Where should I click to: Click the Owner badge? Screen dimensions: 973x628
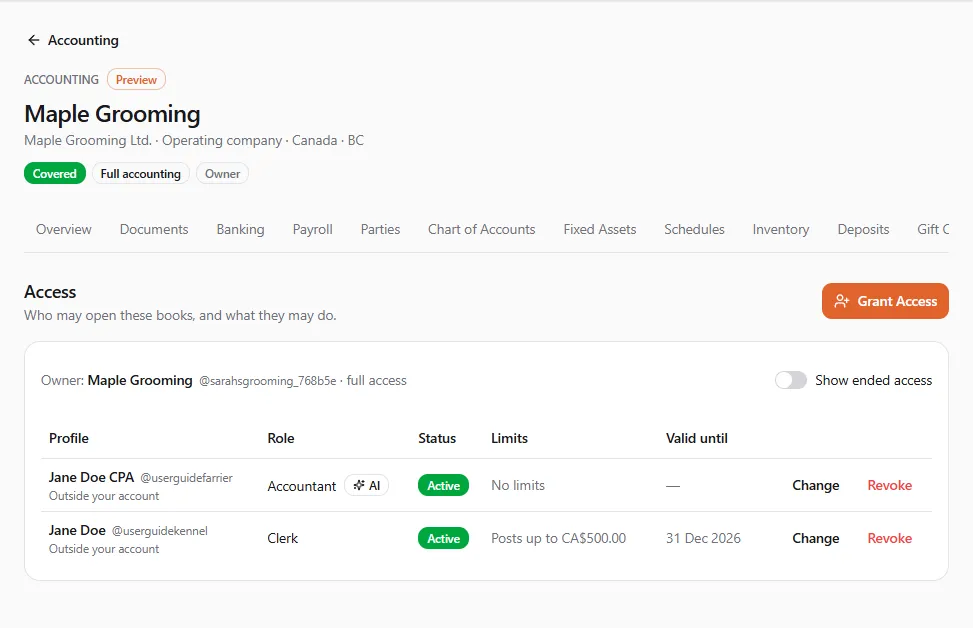222,174
